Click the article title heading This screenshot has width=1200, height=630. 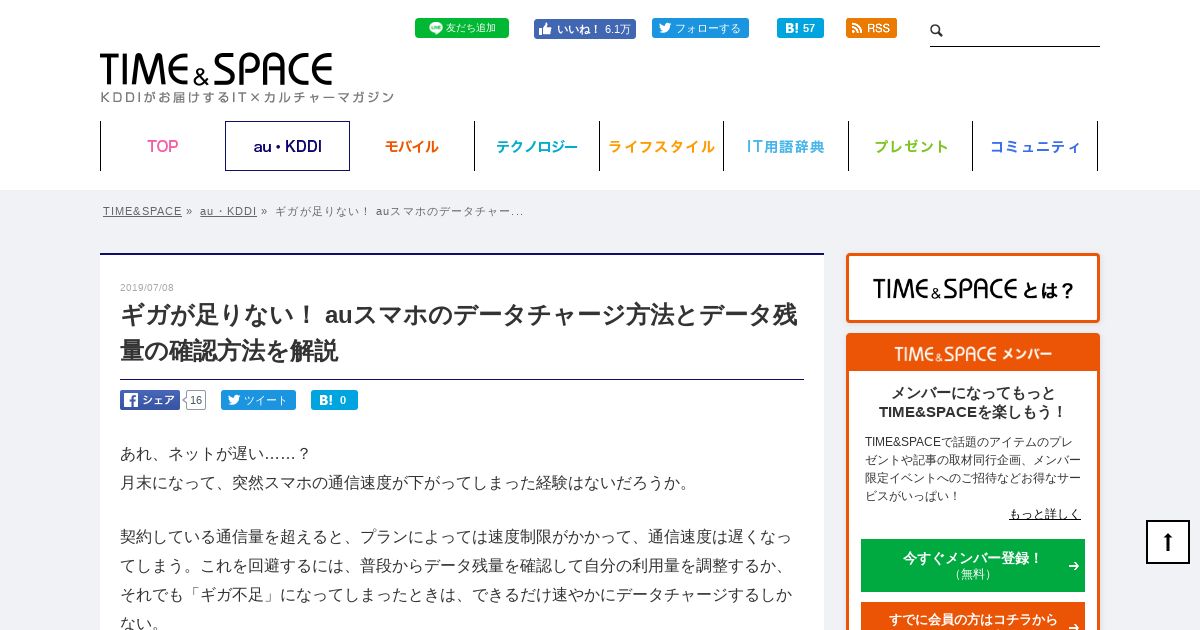pyautogui.click(x=460, y=333)
